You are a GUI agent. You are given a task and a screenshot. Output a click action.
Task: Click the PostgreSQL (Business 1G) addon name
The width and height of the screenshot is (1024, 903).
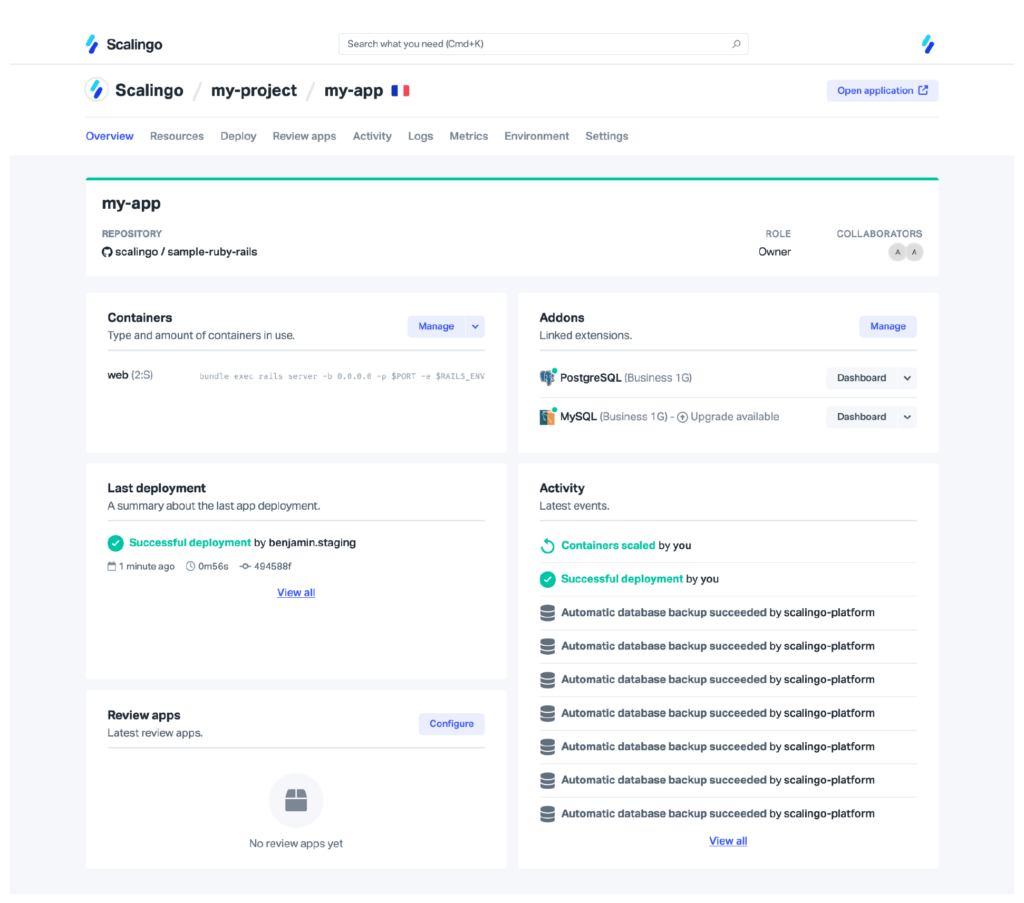point(626,377)
